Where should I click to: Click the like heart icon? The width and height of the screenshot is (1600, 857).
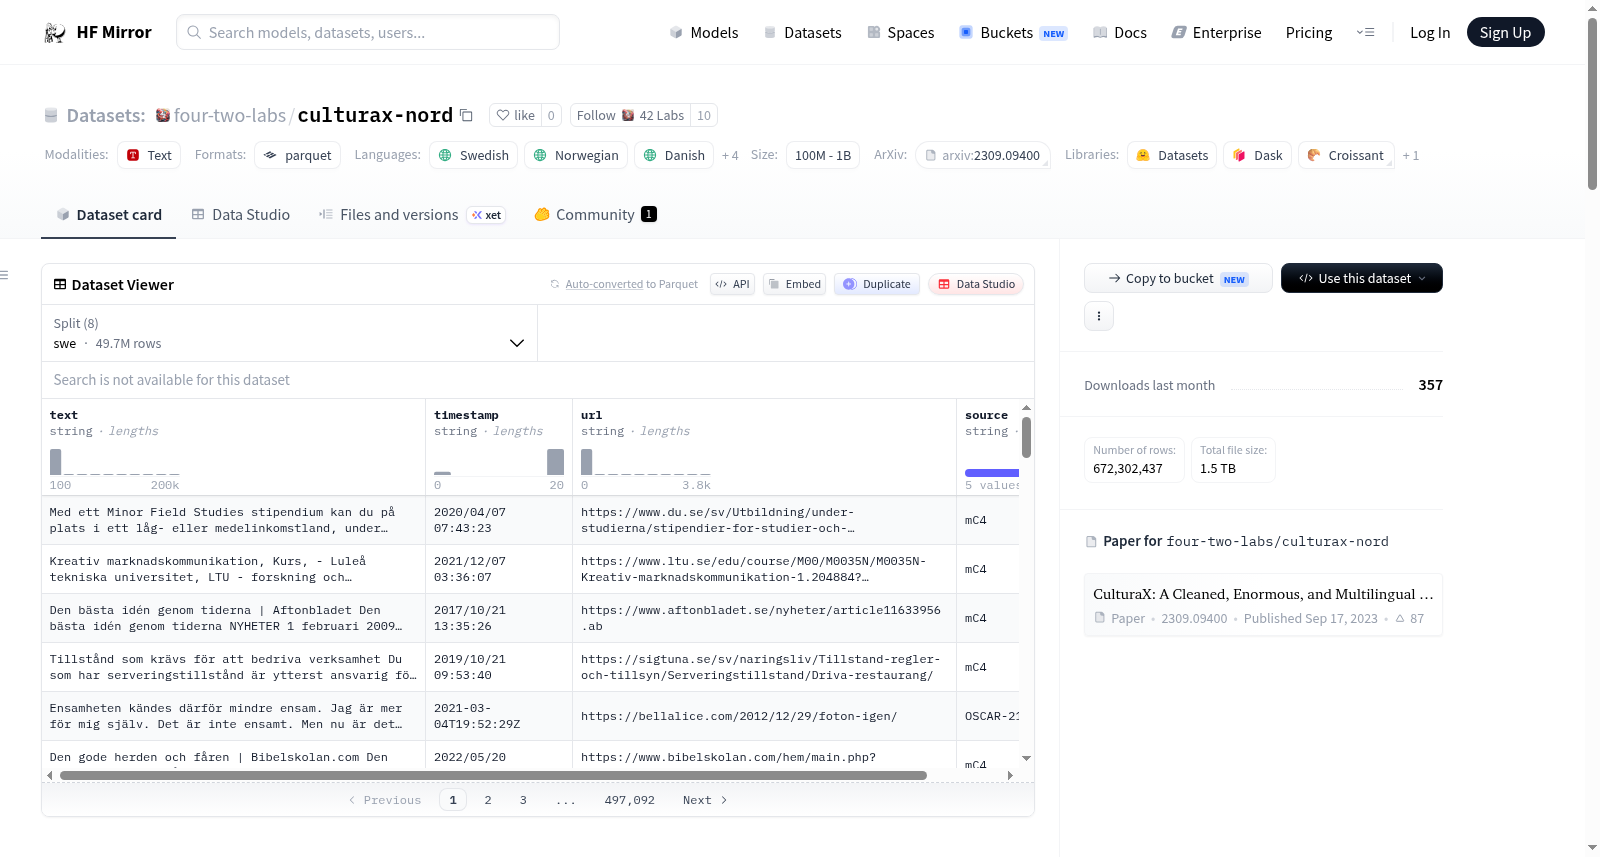pos(503,115)
